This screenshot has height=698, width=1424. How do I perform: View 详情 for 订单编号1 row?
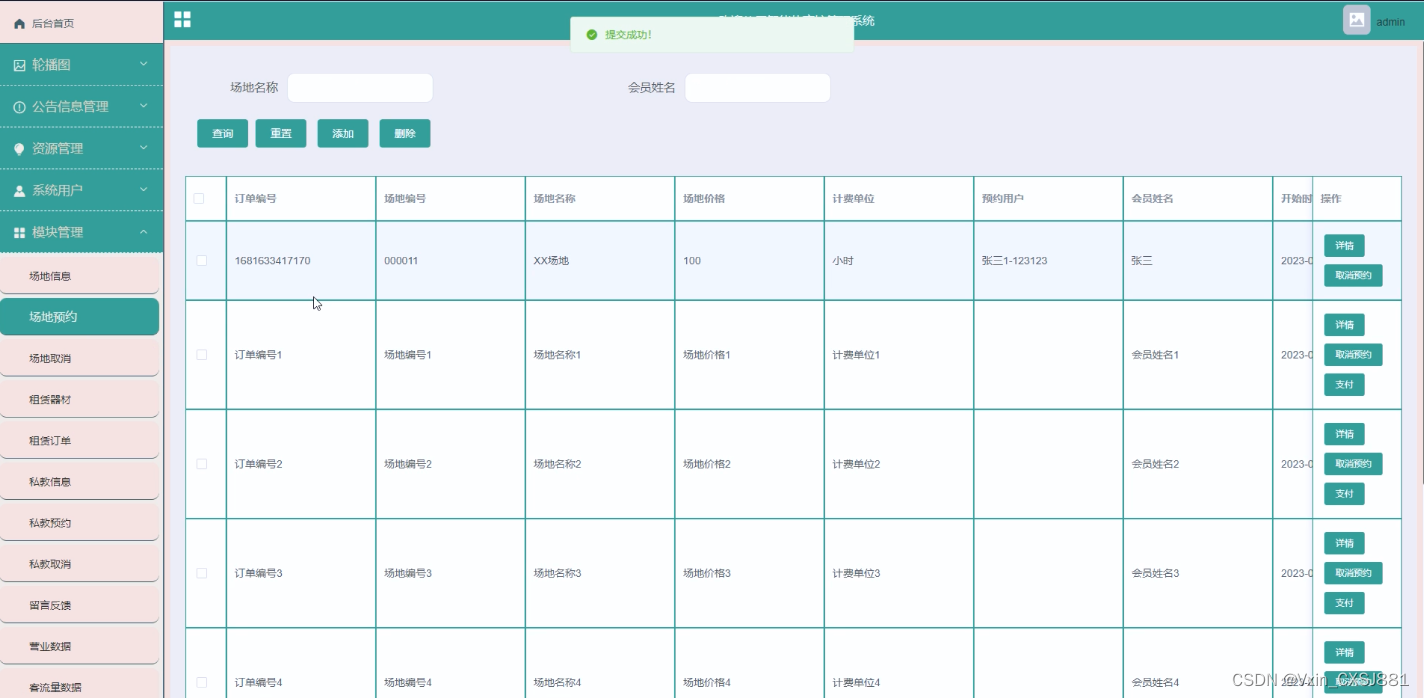1344,325
